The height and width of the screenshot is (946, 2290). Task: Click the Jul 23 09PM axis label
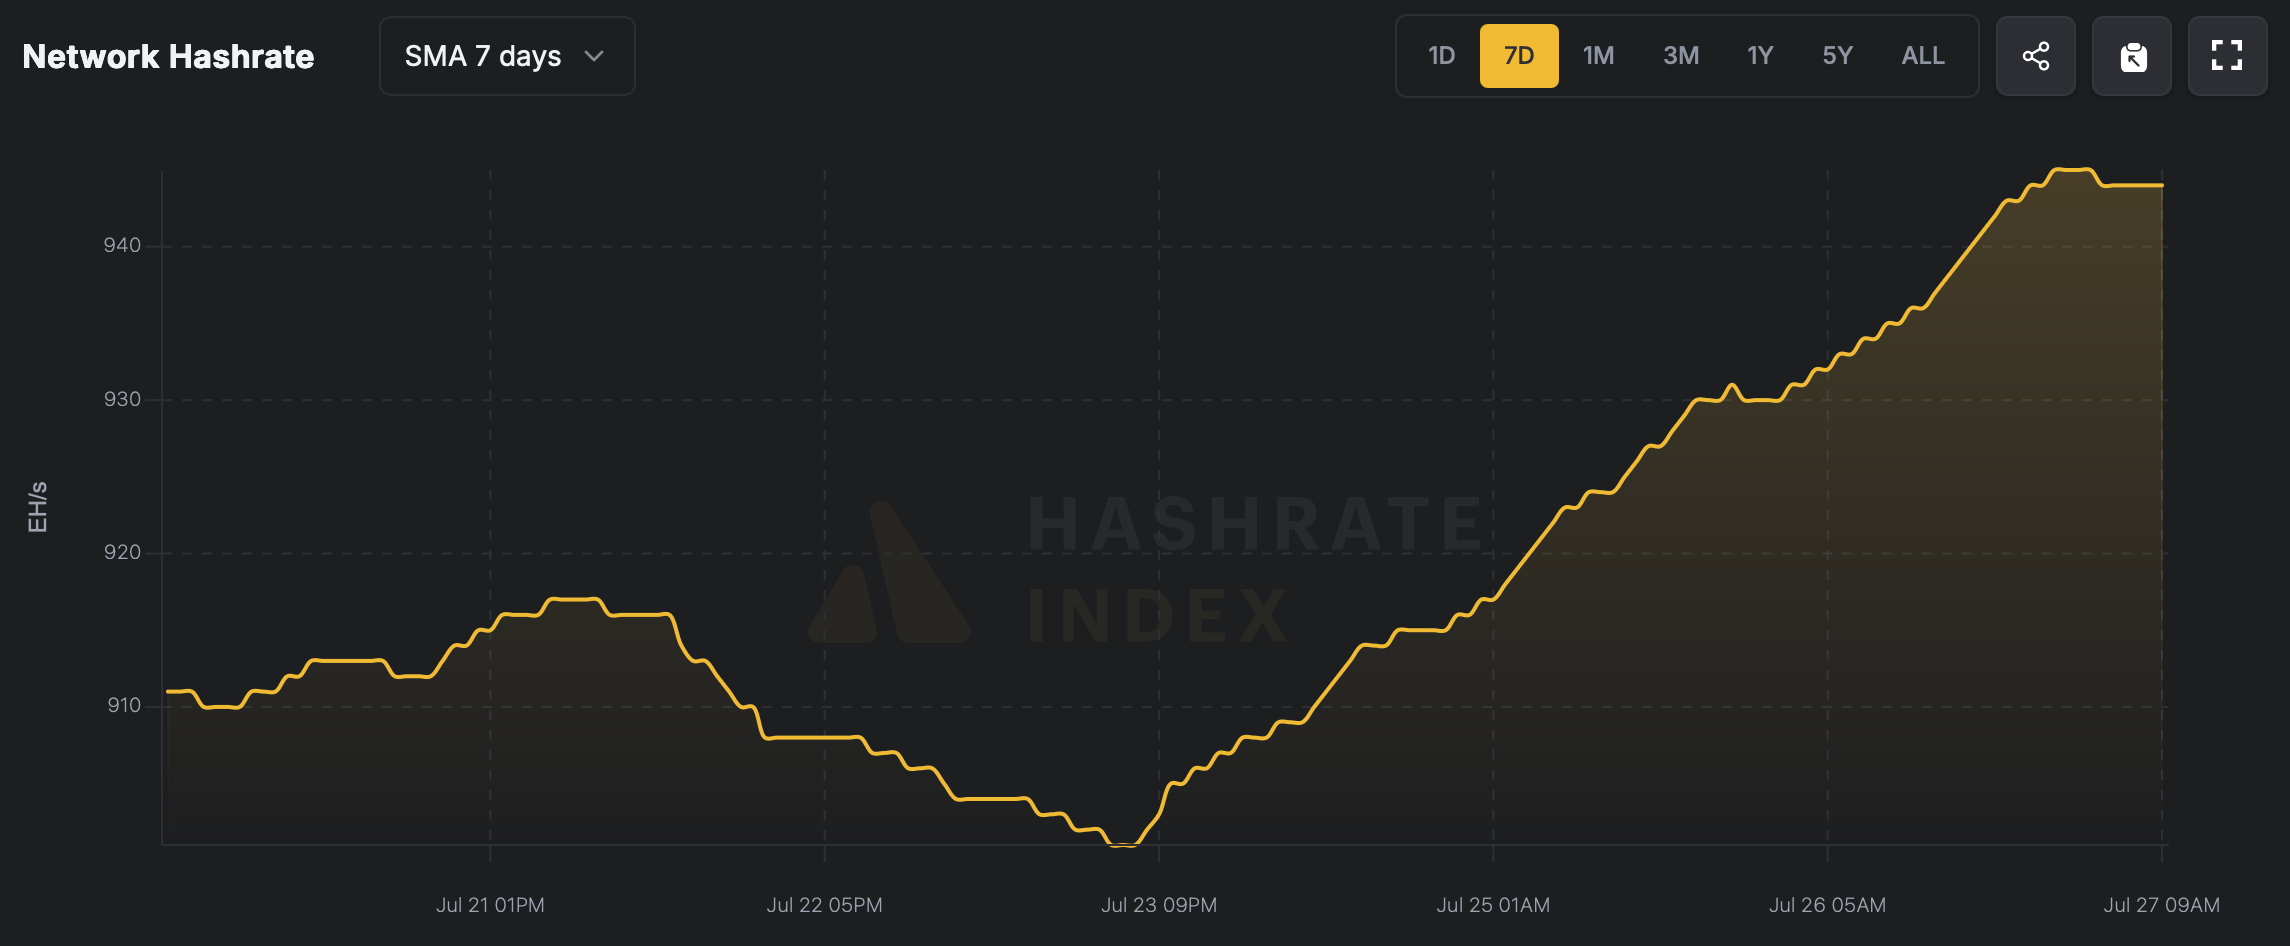1161,904
